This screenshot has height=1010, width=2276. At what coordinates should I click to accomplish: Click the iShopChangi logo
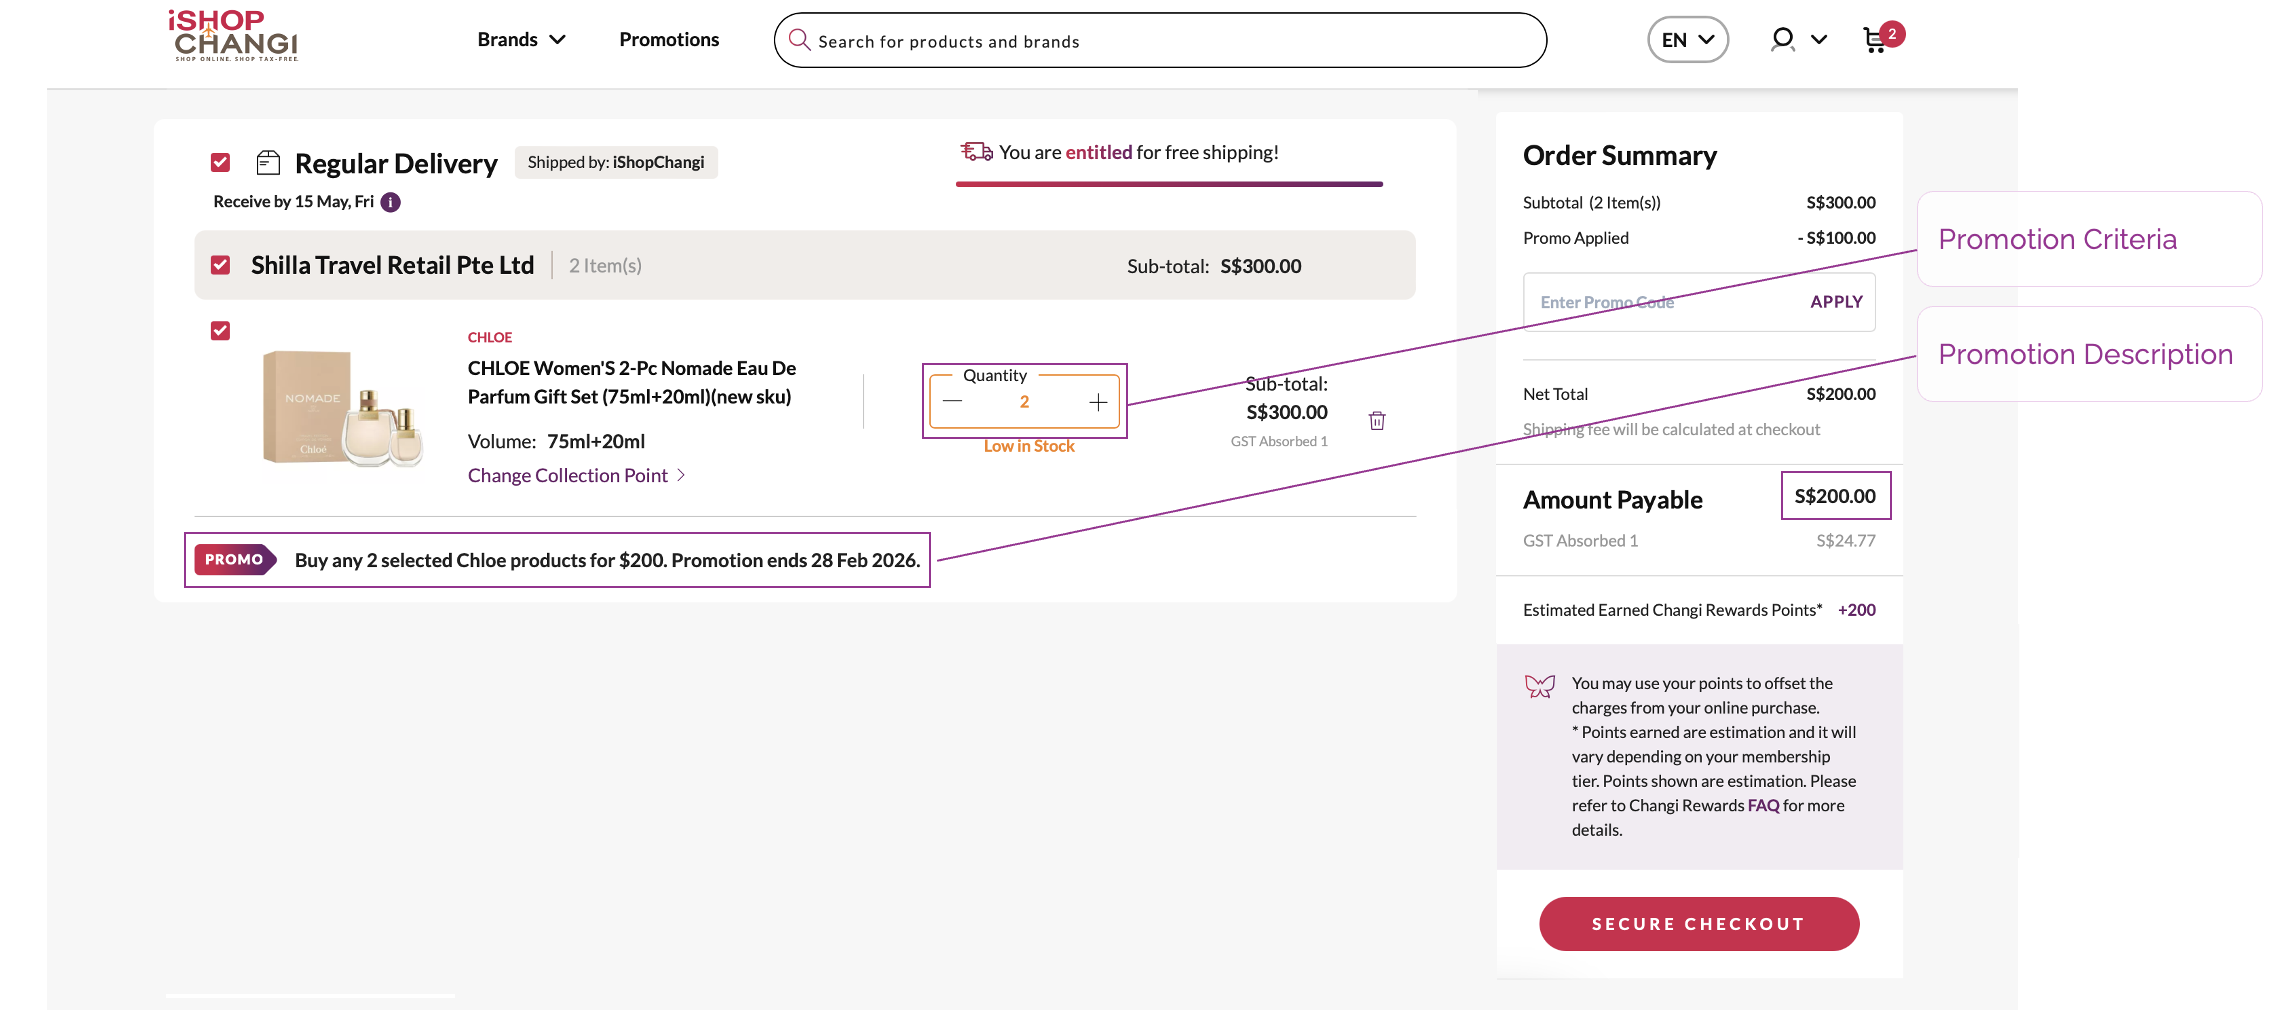(234, 37)
